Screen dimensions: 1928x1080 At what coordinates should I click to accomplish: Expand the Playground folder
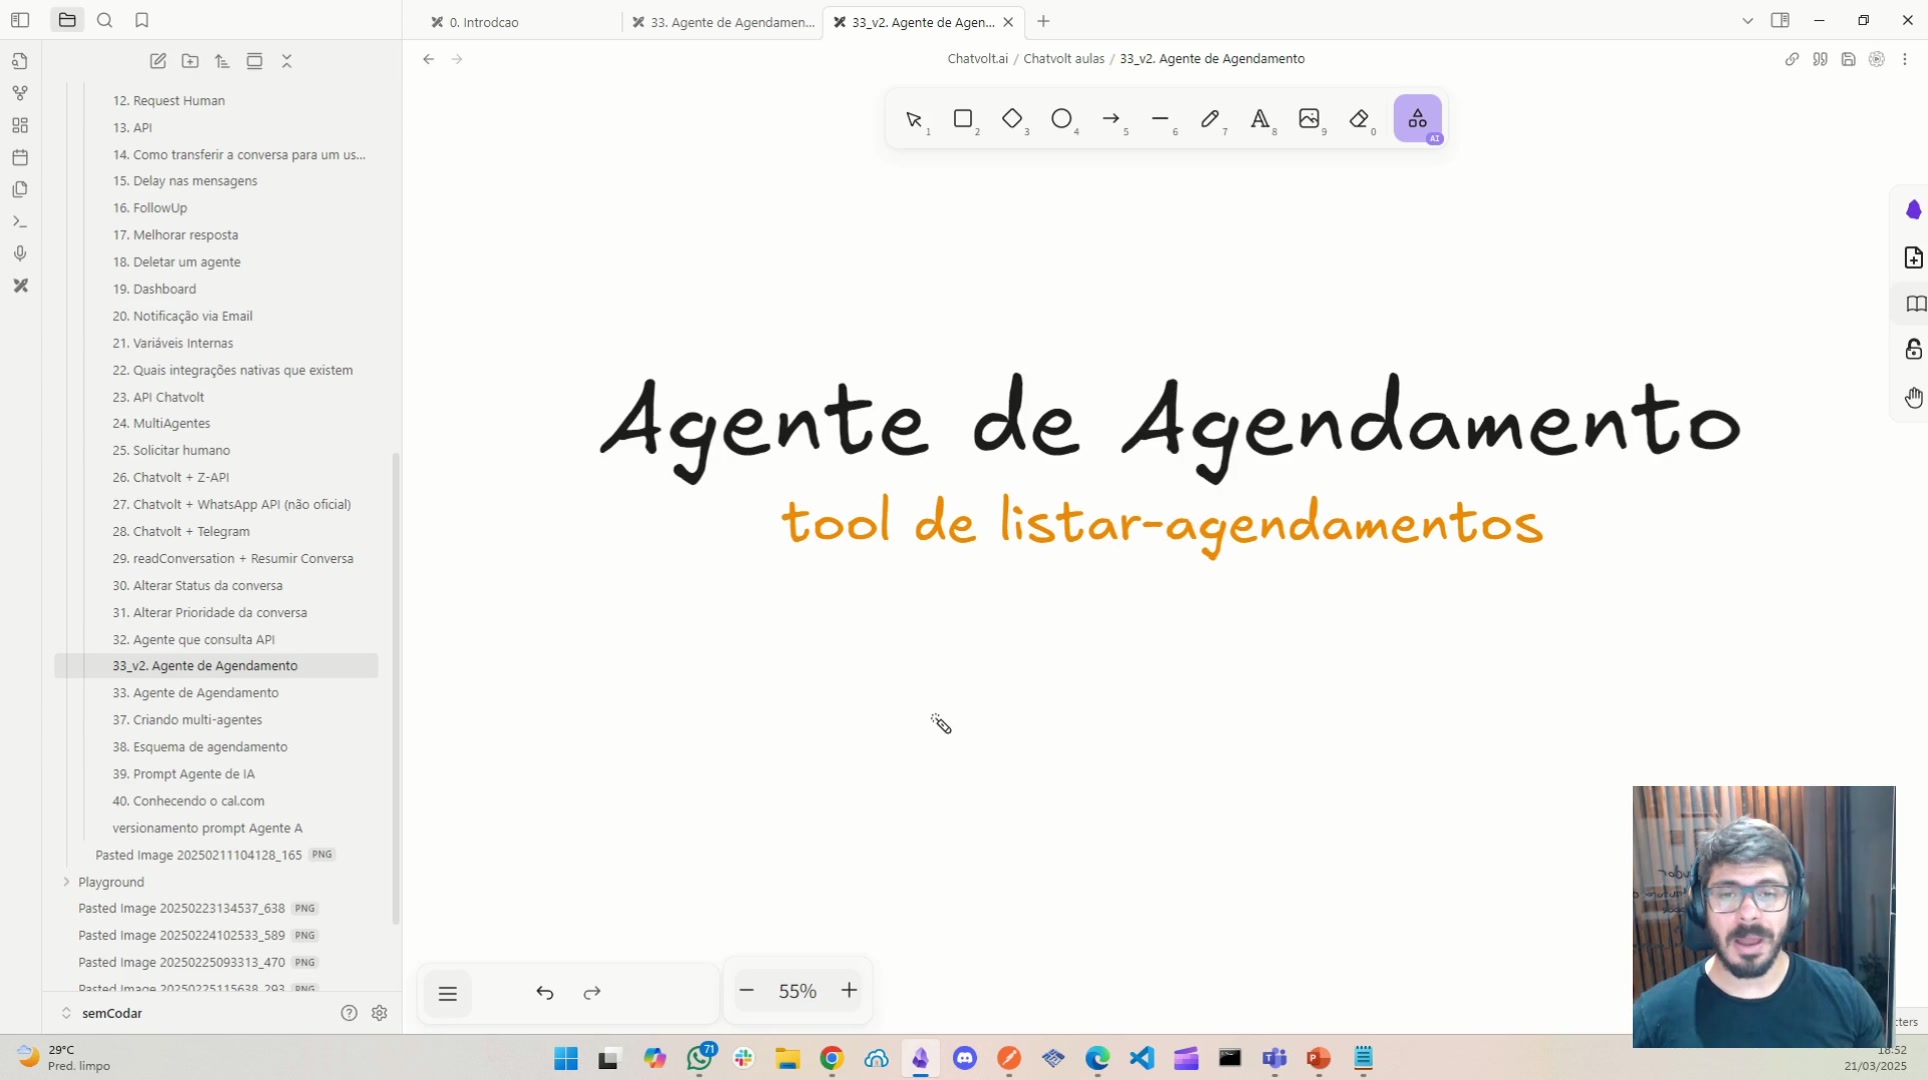click(x=66, y=882)
